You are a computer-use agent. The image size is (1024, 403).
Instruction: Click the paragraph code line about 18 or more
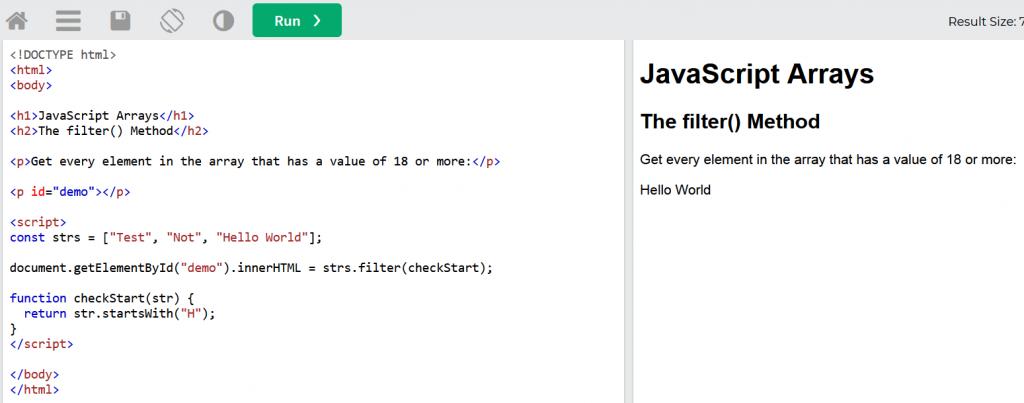[255, 161]
